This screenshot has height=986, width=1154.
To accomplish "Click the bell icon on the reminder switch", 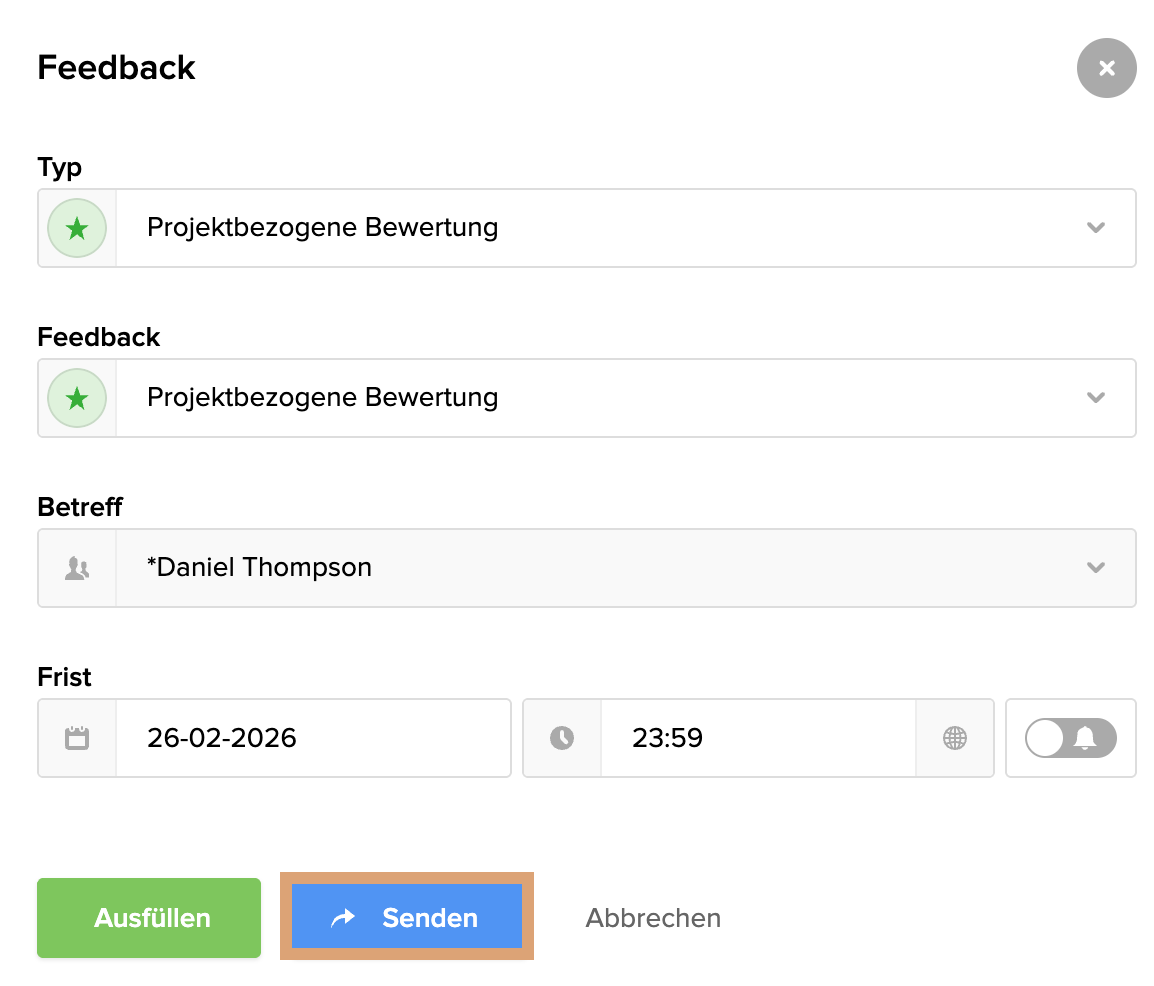I will click(1085, 739).
